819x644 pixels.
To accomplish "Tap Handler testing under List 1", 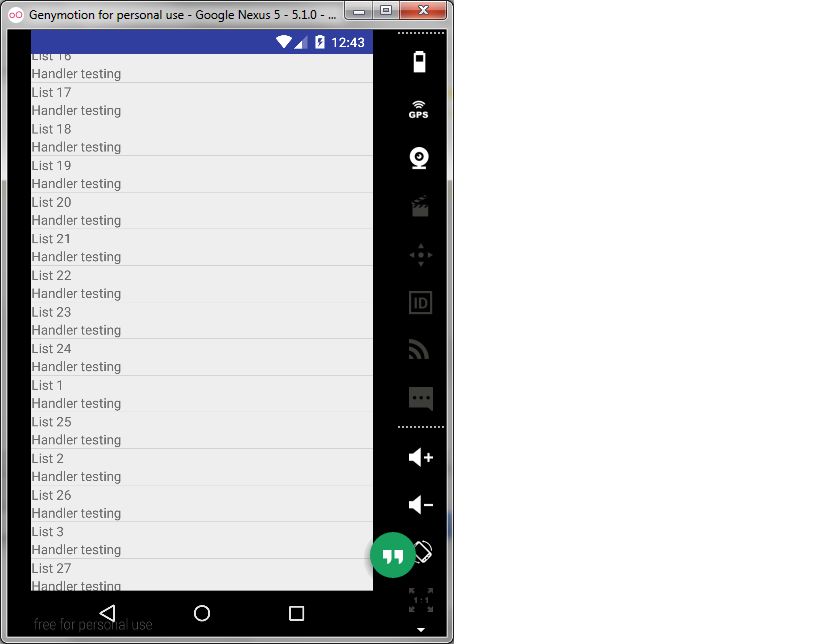I will [76, 403].
